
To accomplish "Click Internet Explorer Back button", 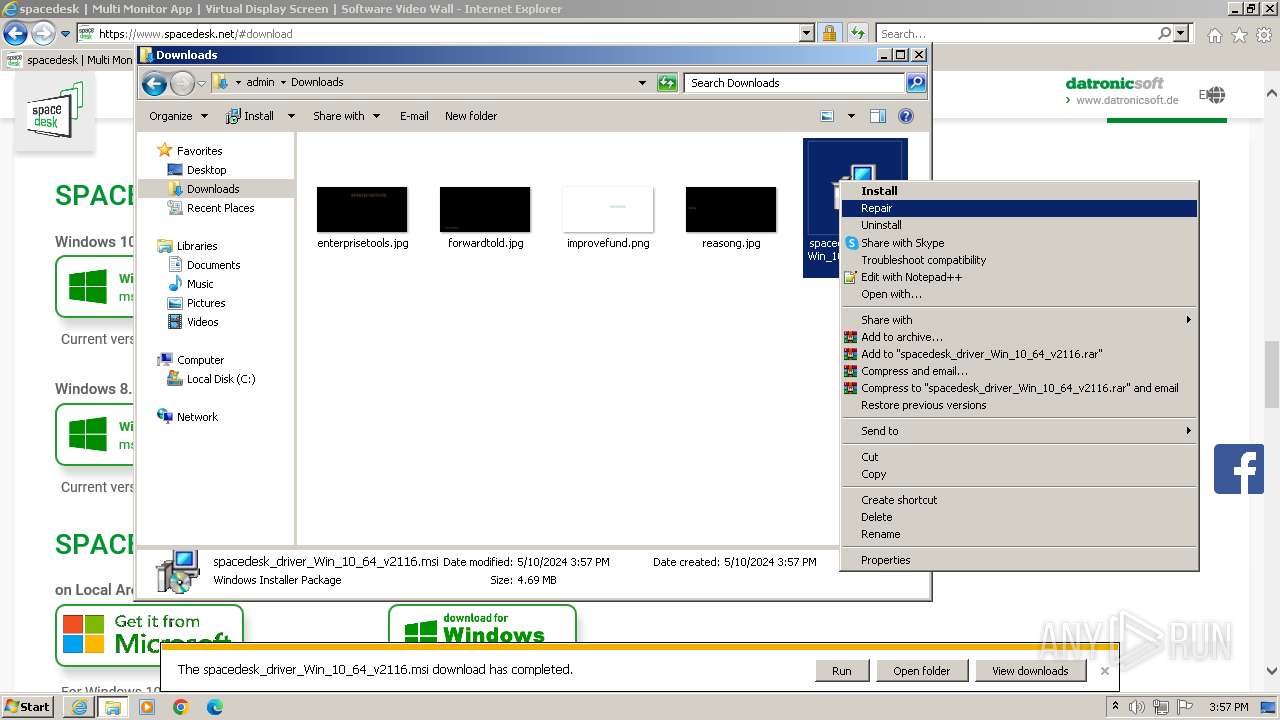I will [15, 34].
